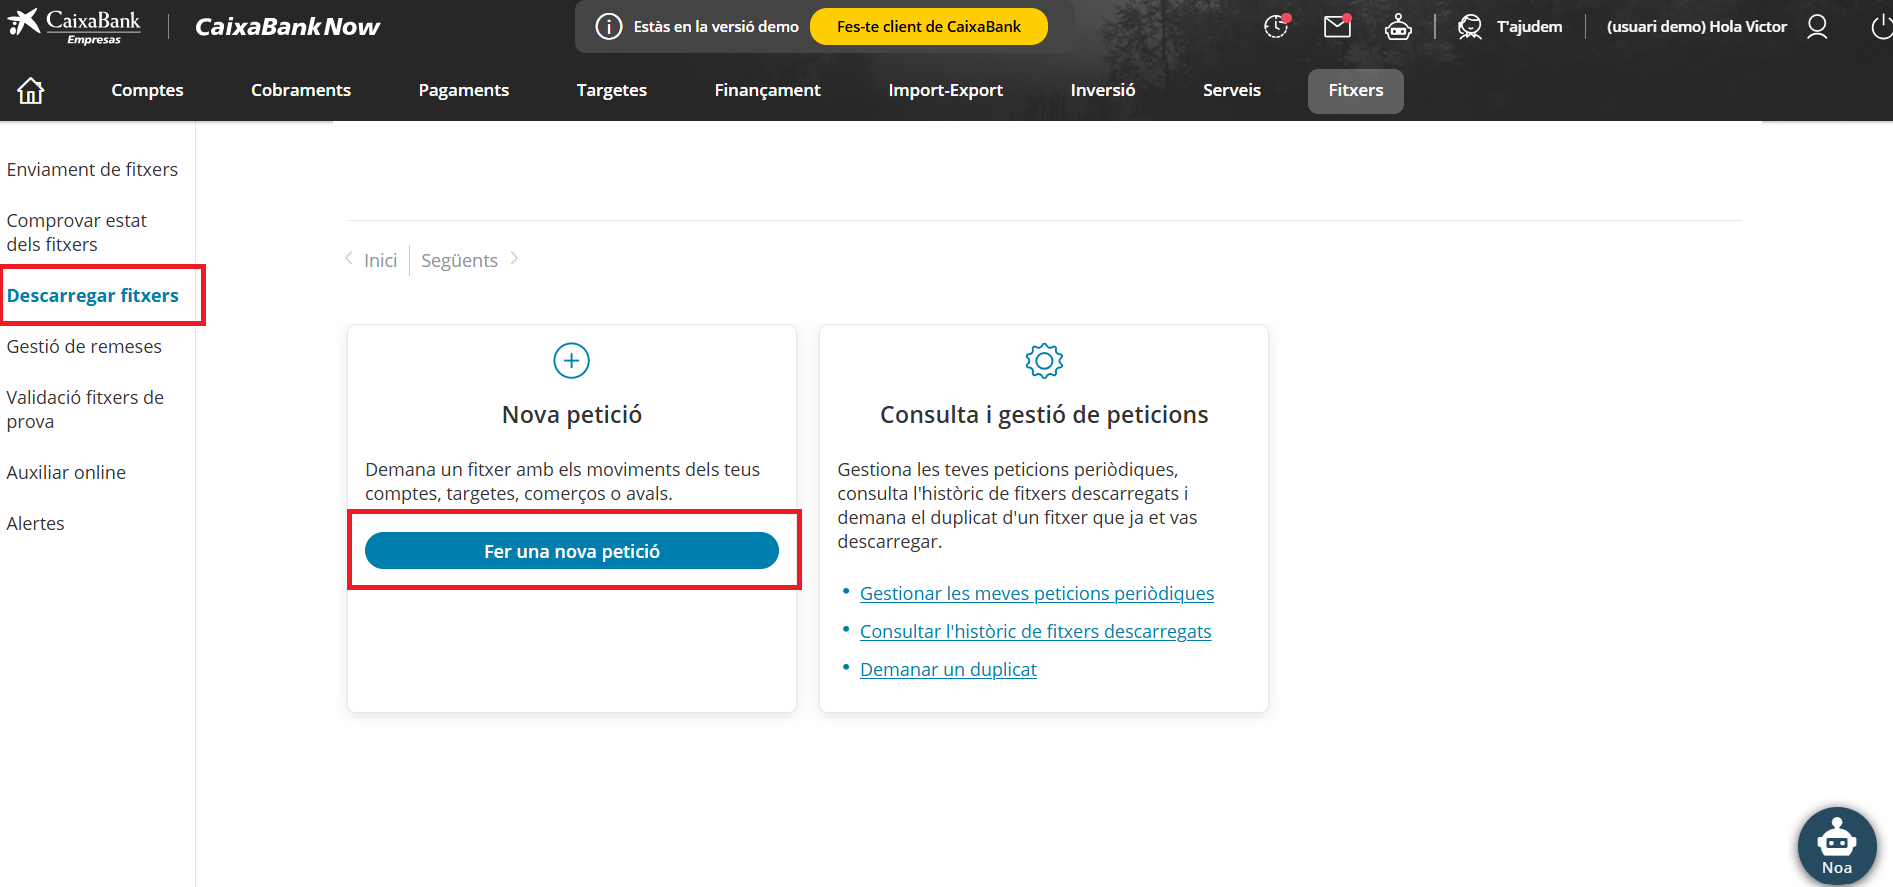Select Descarregar fitxers in sidebar

point(93,295)
